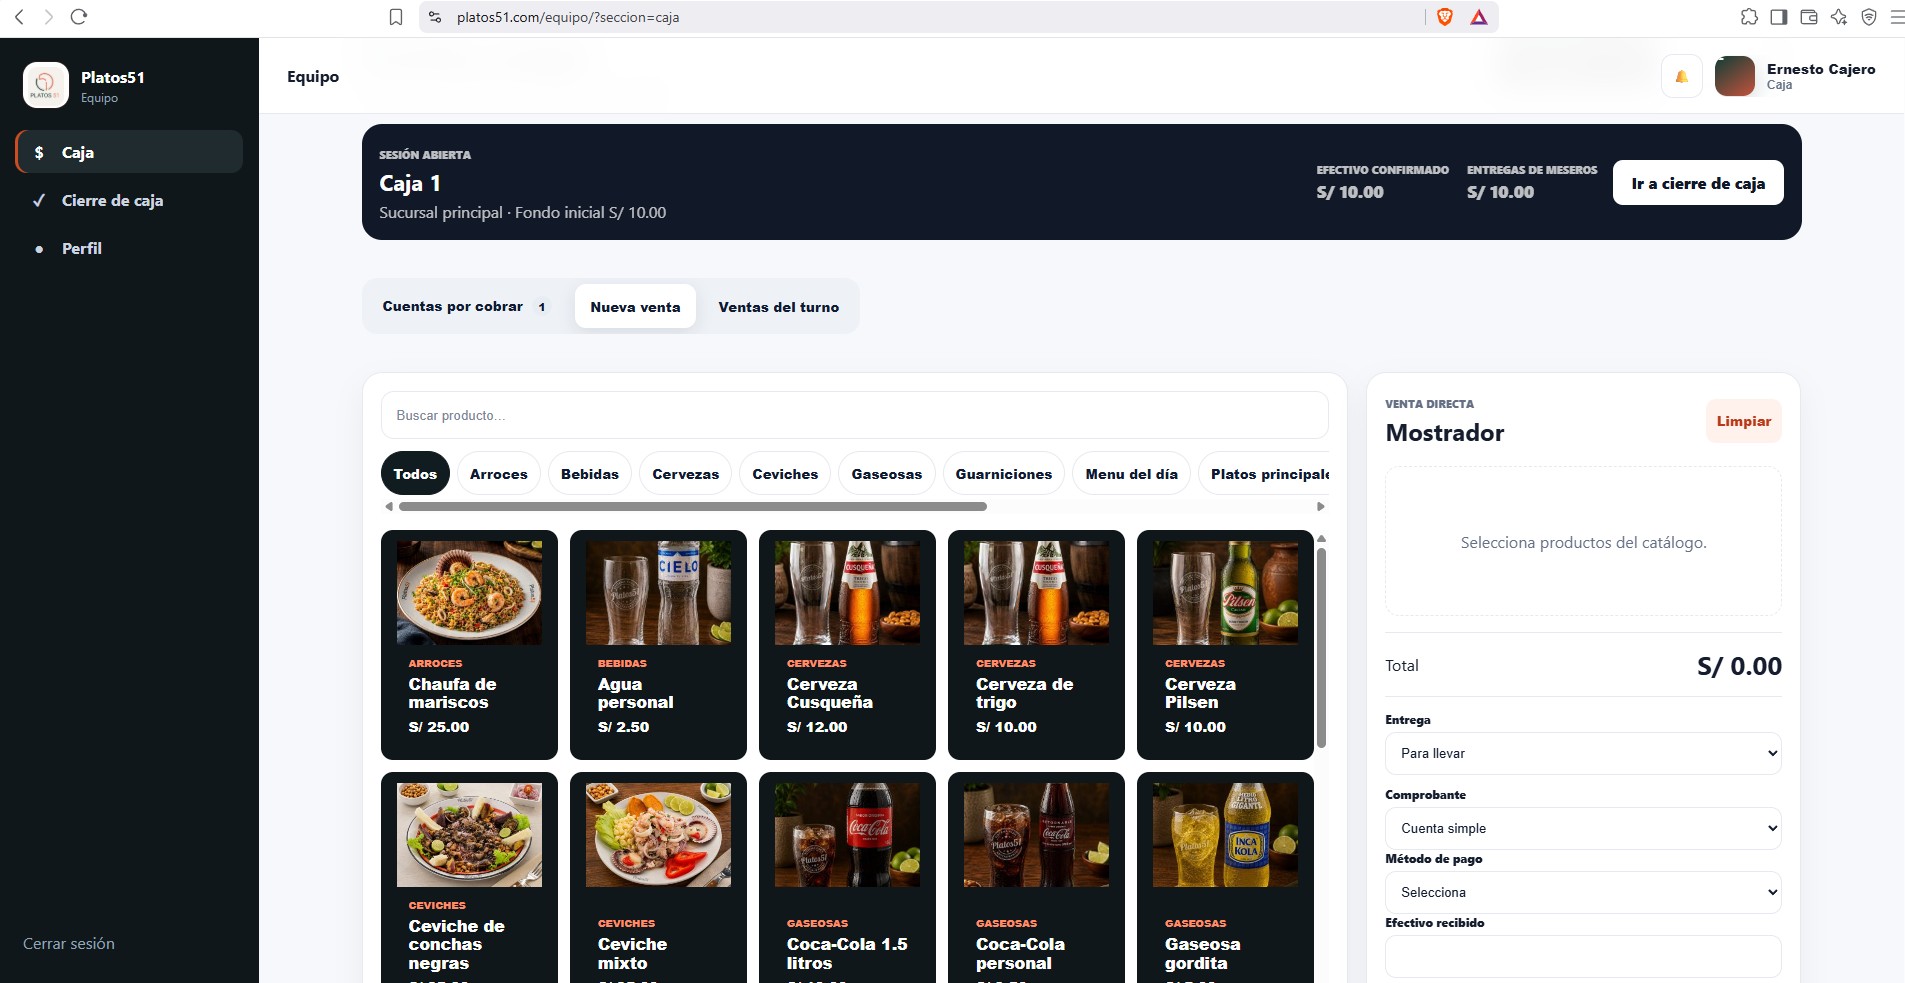Filter products by Arroces
Image resolution: width=1905 pixels, height=983 pixels.
pyautogui.click(x=499, y=474)
